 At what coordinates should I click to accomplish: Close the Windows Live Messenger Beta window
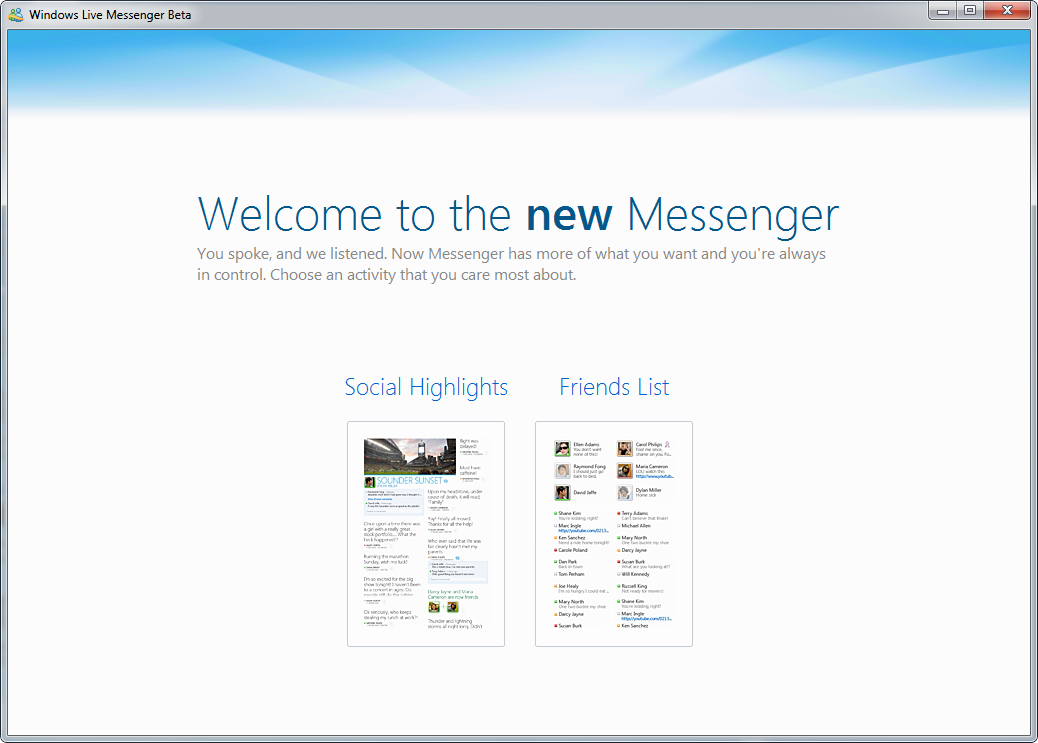pyautogui.click(x=1008, y=11)
